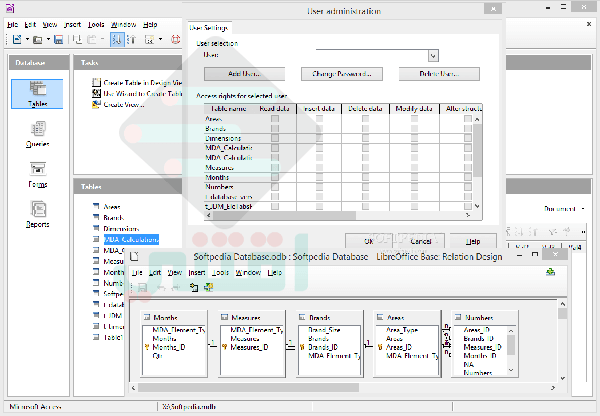Click the Sort Ascending toolbar icon
Viewport: 600px width, 416px height.
point(117,39)
